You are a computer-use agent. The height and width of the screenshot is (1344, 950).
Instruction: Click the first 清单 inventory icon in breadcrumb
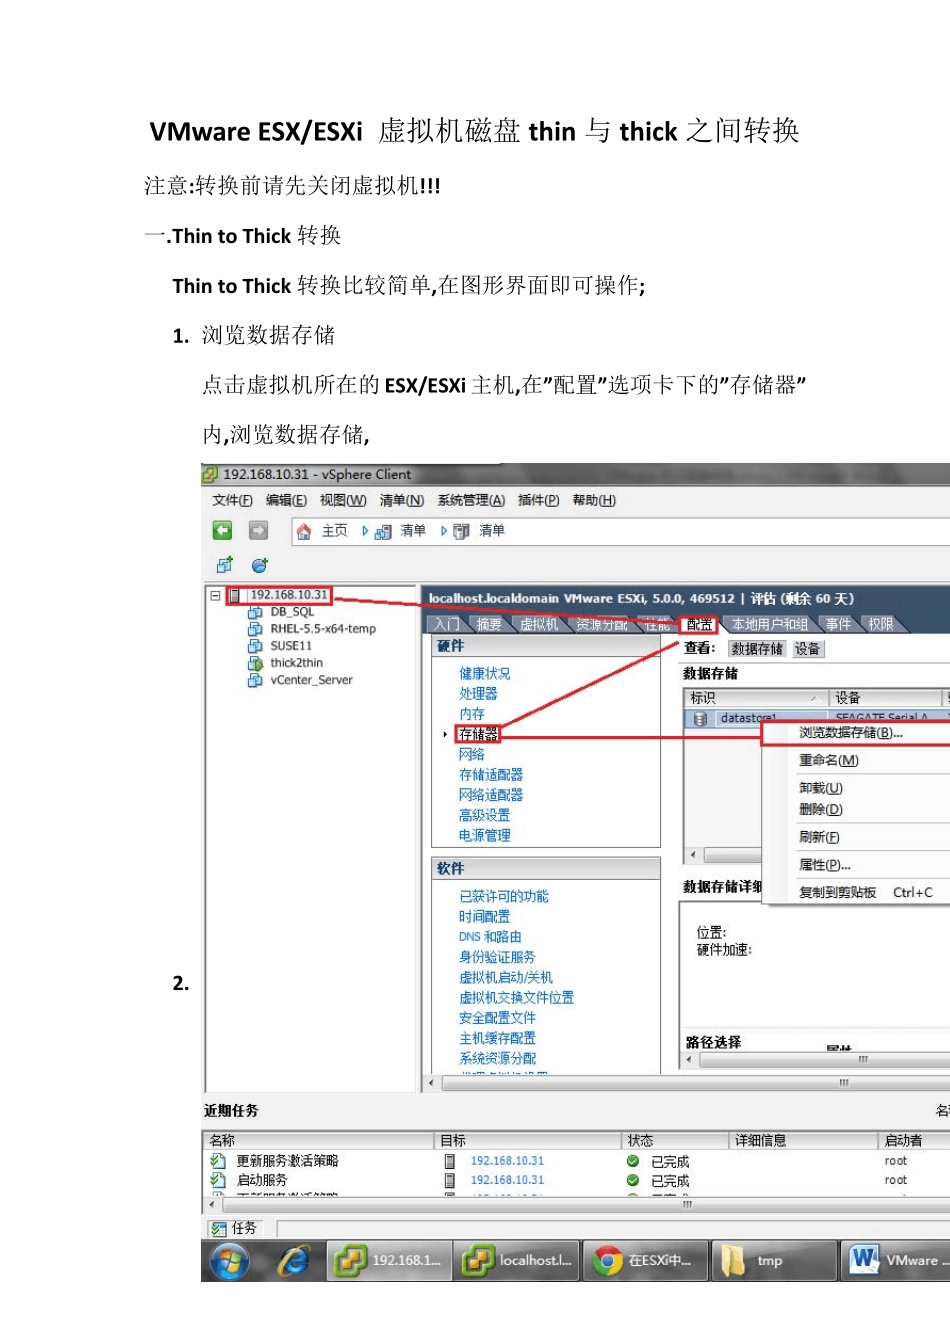click(x=383, y=532)
